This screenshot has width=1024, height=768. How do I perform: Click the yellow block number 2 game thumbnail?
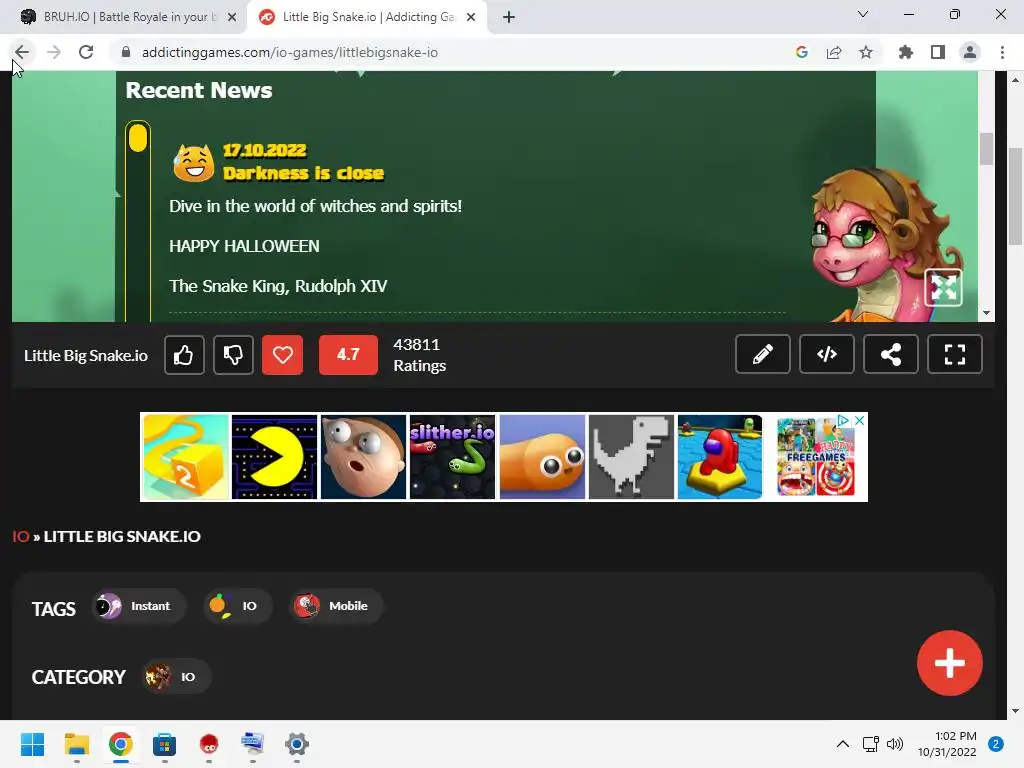click(186, 457)
